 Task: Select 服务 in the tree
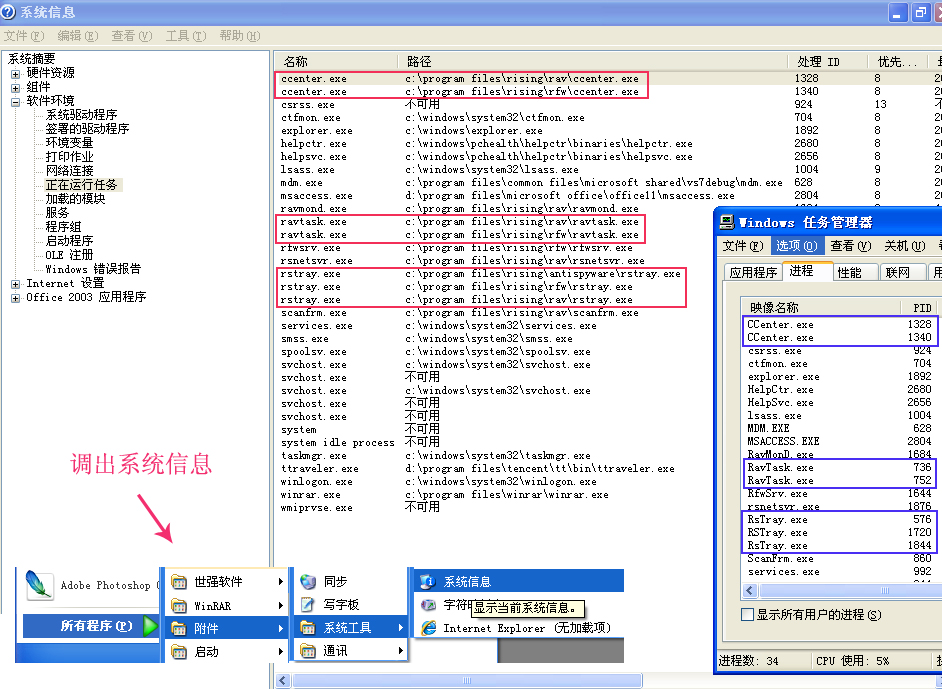(x=58, y=213)
